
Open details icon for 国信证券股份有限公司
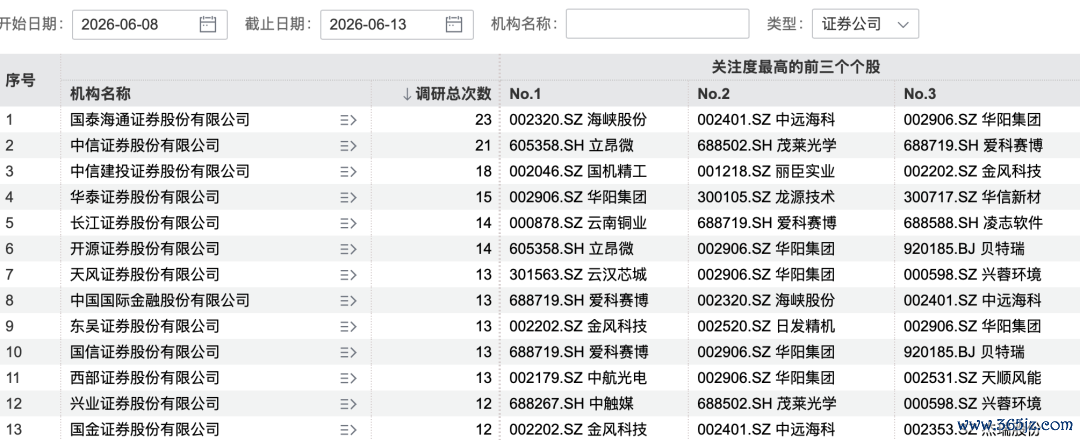[348, 352]
